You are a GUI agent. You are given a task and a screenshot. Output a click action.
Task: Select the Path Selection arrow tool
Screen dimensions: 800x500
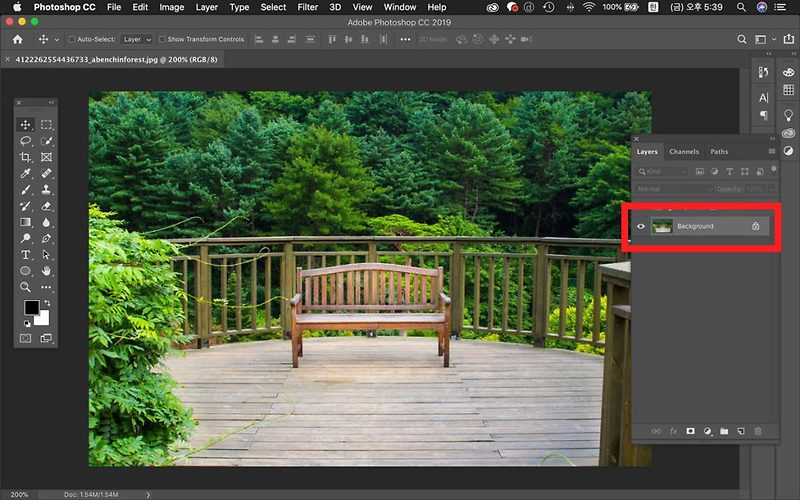tap(46, 255)
